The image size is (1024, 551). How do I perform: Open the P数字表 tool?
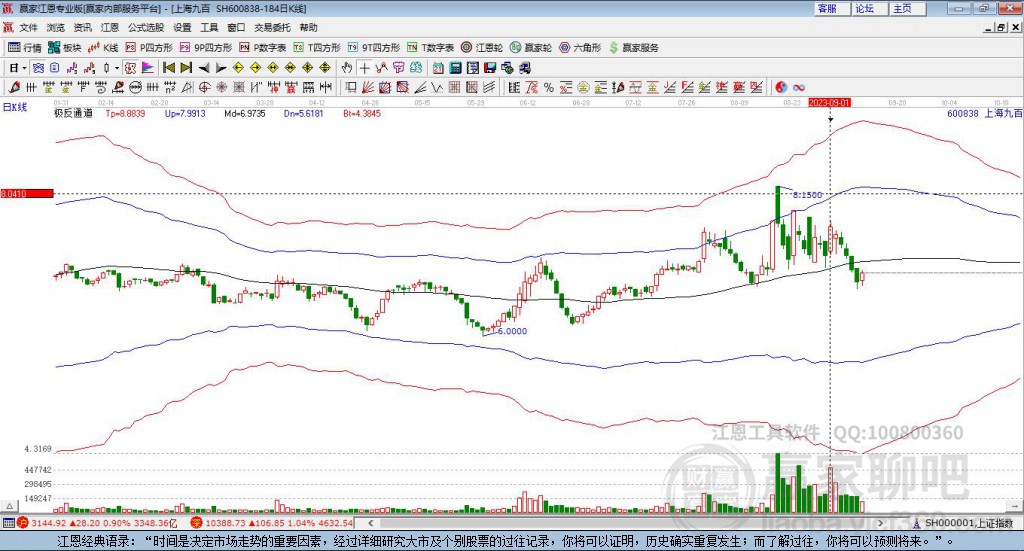click(263, 48)
